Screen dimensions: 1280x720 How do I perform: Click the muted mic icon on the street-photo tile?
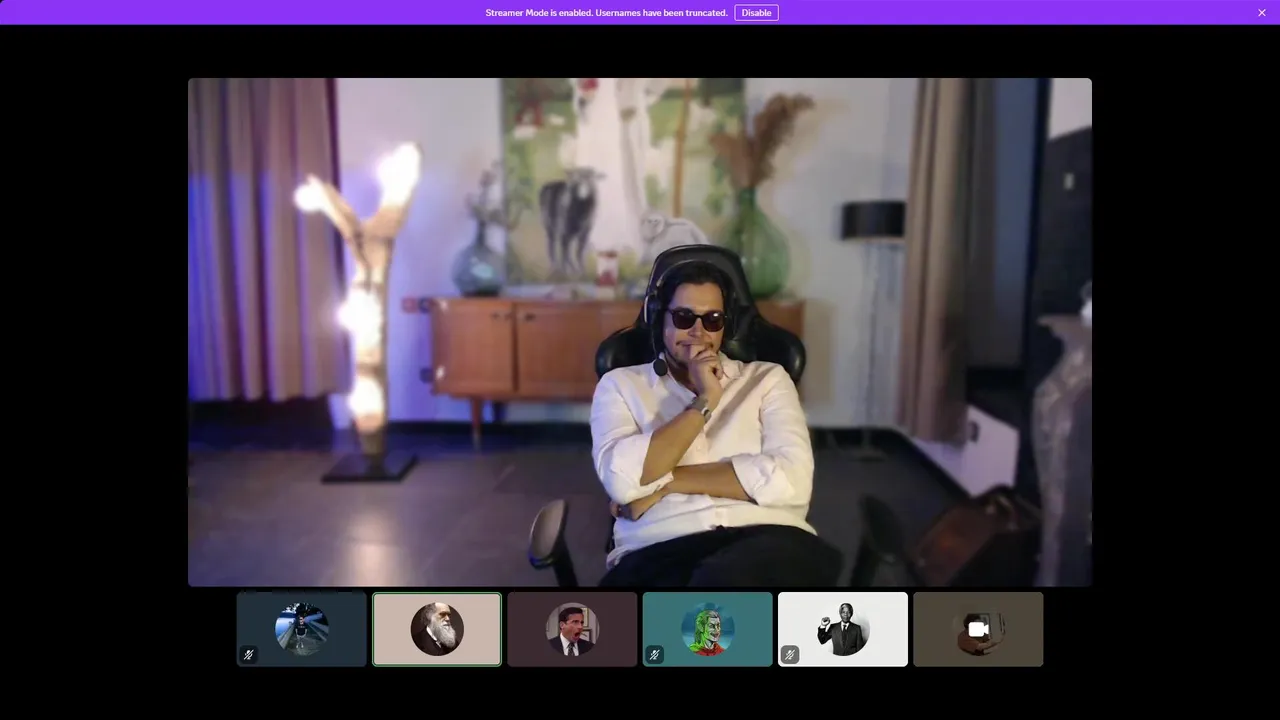click(249, 655)
